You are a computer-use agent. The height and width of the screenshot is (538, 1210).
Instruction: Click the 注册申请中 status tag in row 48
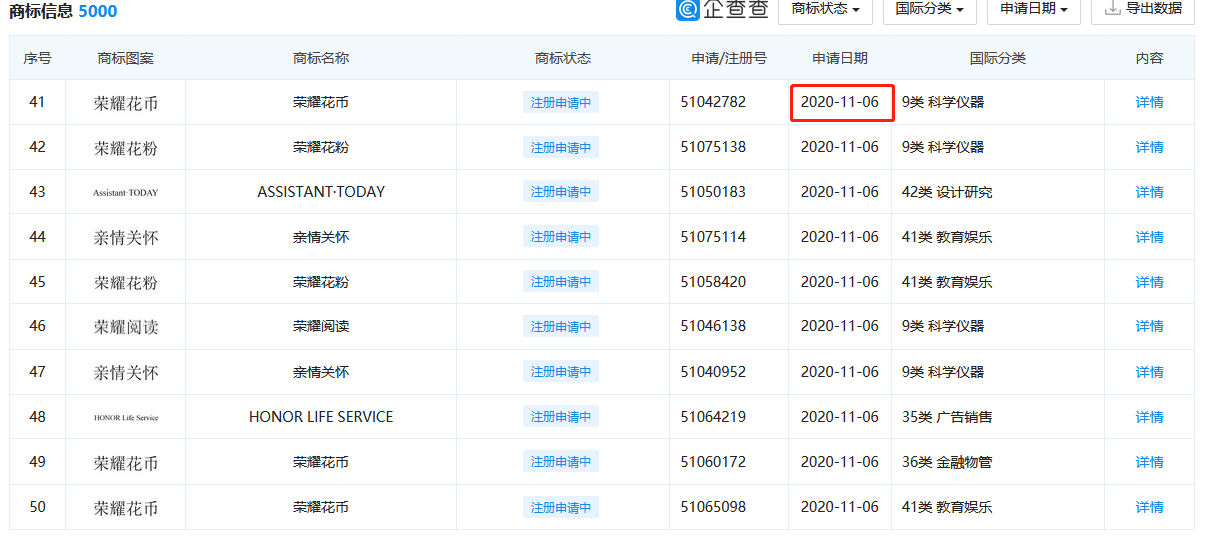[x=561, y=417]
